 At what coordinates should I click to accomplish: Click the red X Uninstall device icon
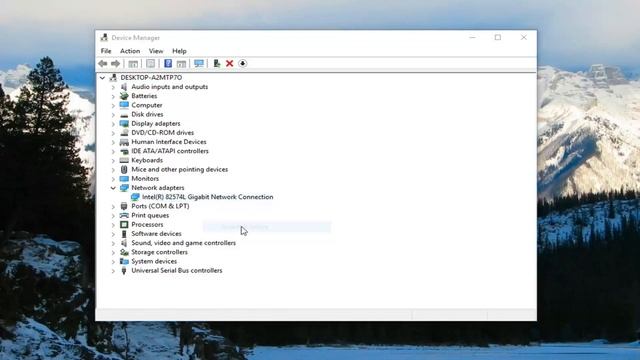point(229,63)
